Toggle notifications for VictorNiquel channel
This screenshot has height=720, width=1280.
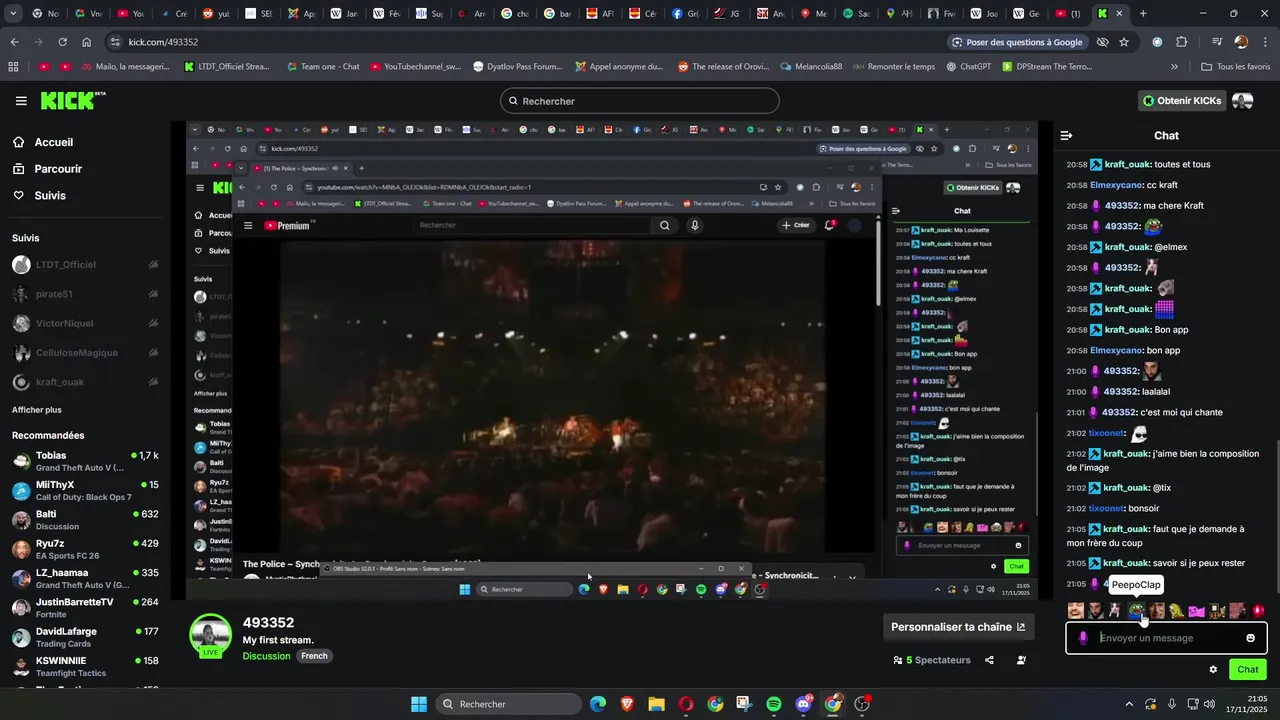click(153, 323)
